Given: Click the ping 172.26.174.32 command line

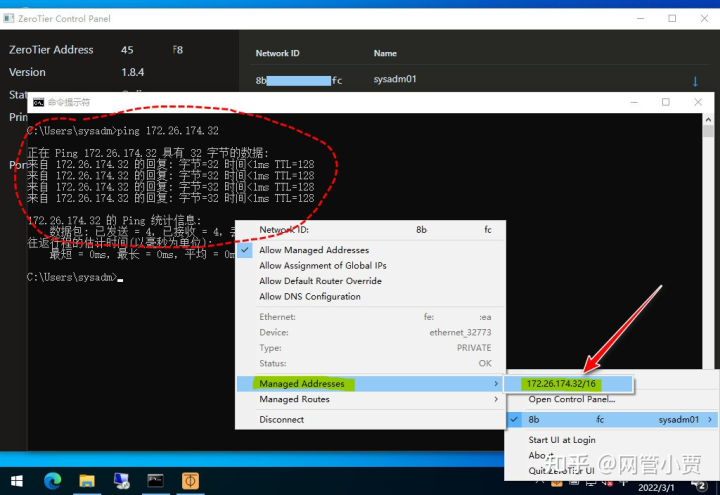Looking at the screenshot, I should point(123,131).
